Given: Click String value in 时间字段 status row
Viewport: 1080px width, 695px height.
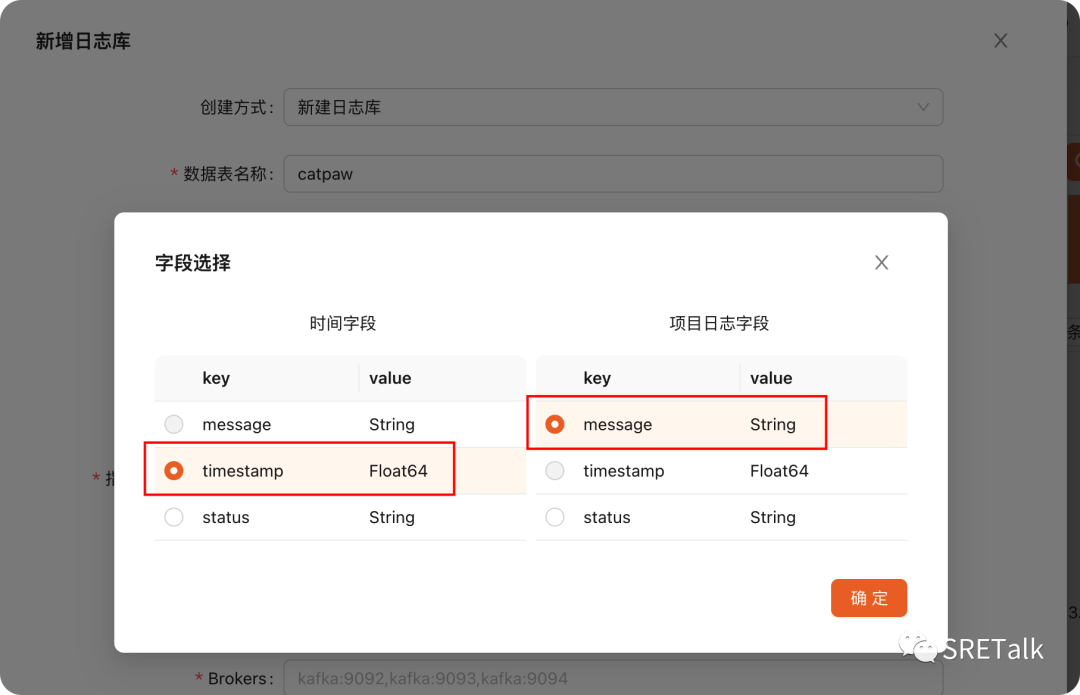Looking at the screenshot, I should (391, 517).
